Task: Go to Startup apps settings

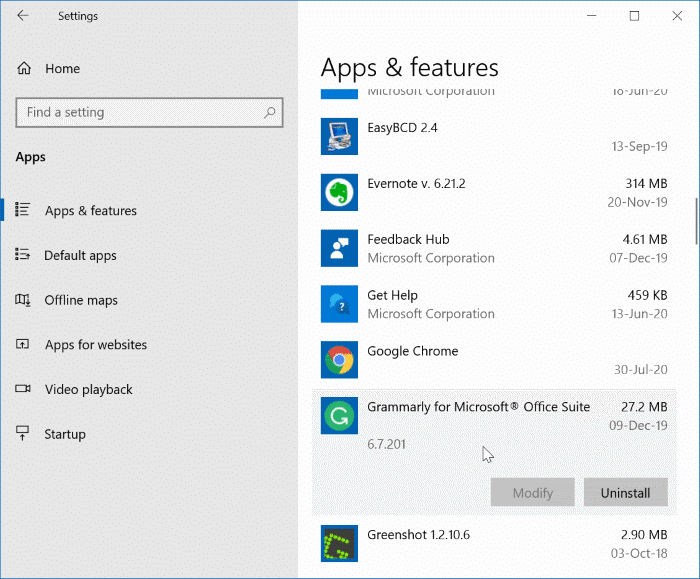Action: [x=65, y=434]
